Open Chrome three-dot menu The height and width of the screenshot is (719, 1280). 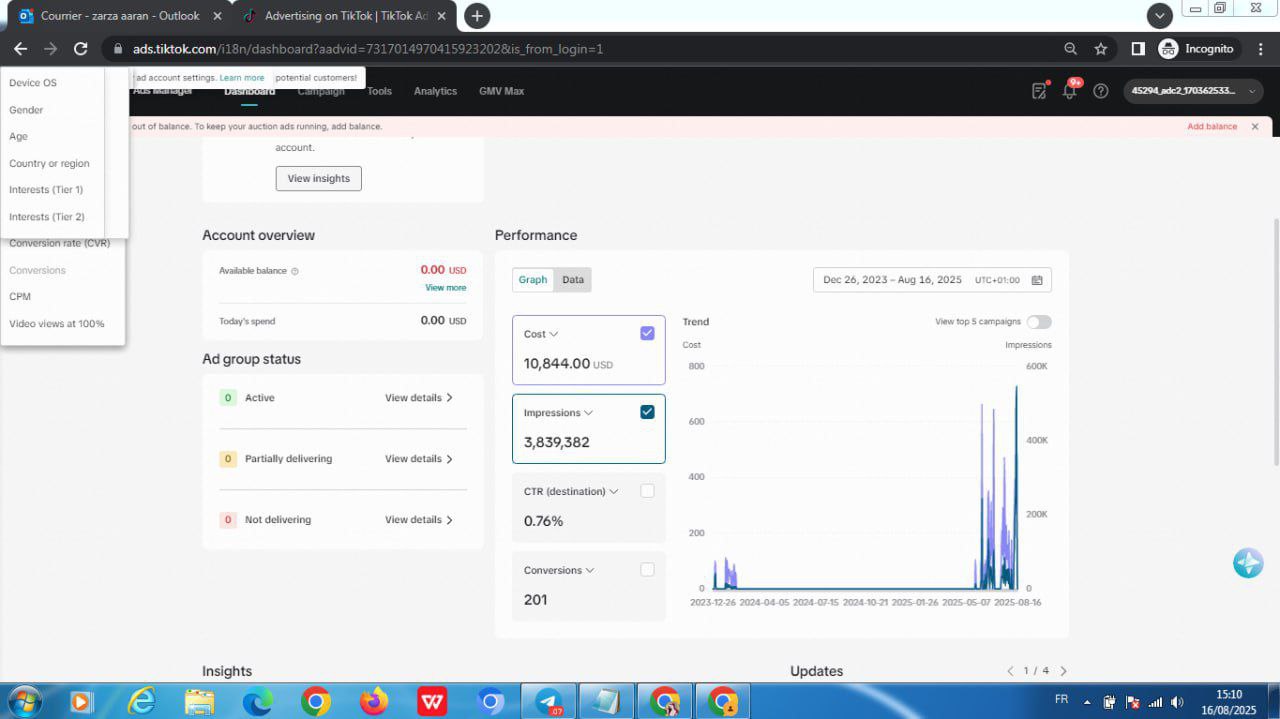click(x=1260, y=49)
